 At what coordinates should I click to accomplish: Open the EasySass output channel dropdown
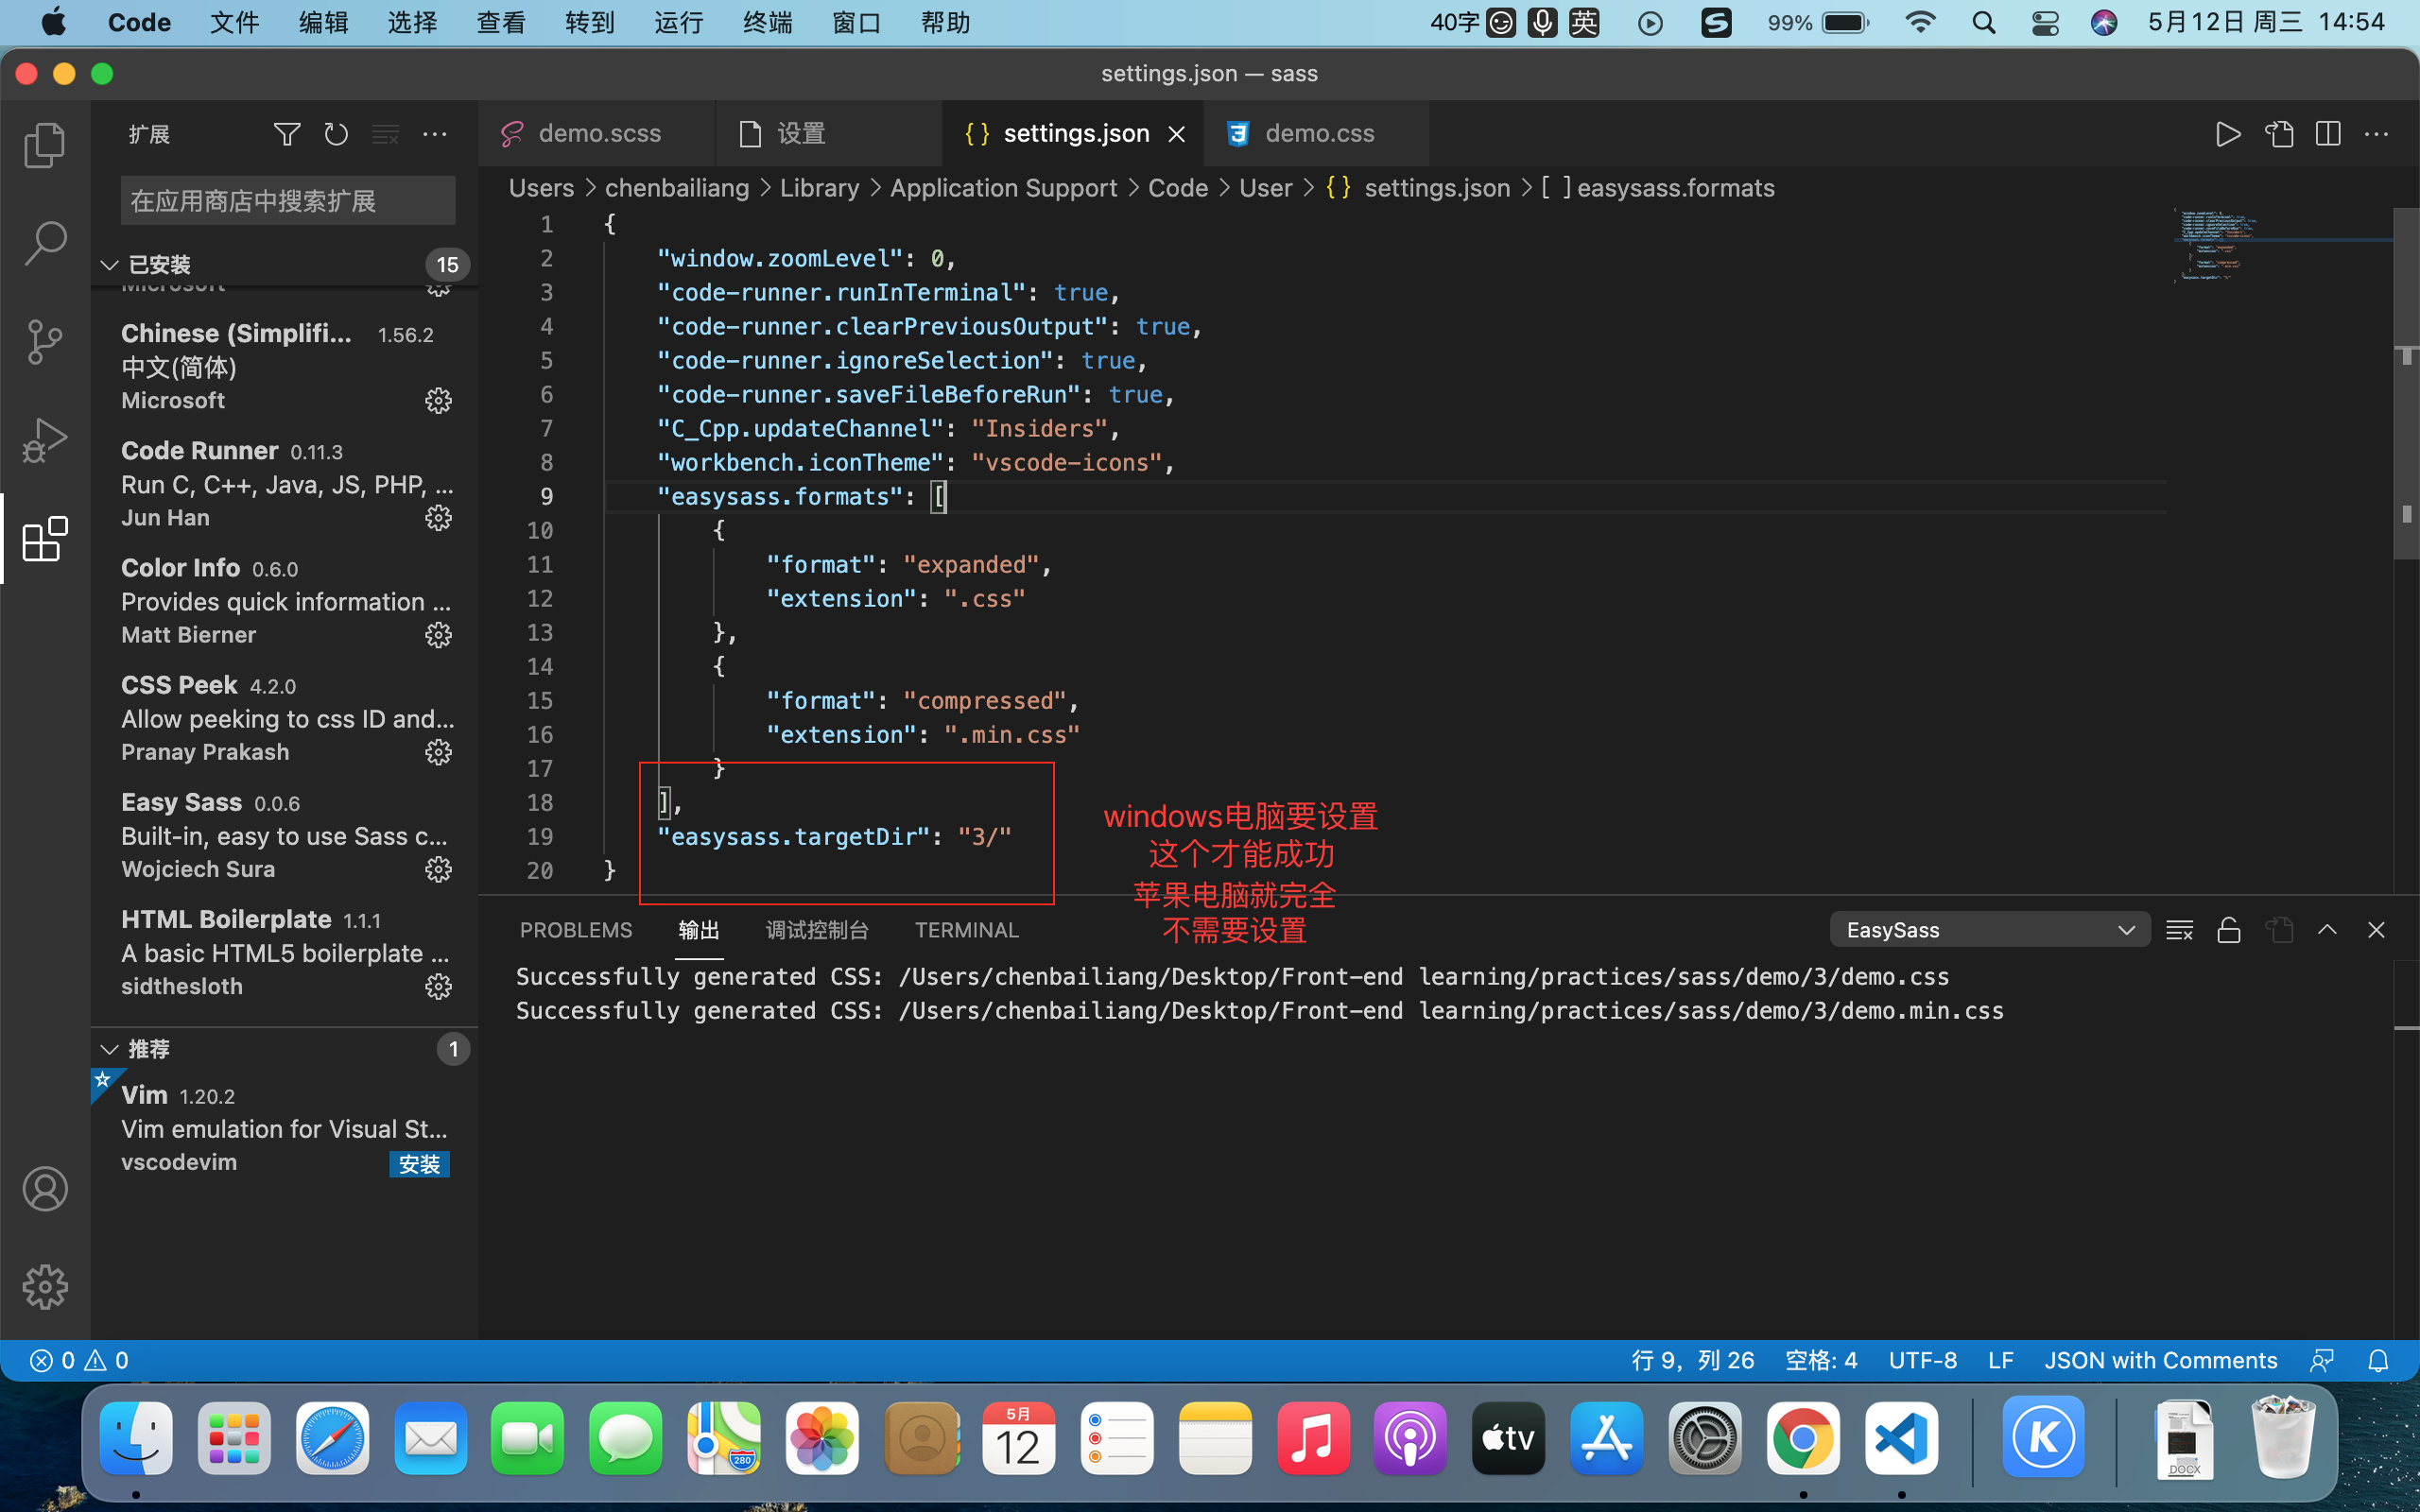pos(1989,930)
